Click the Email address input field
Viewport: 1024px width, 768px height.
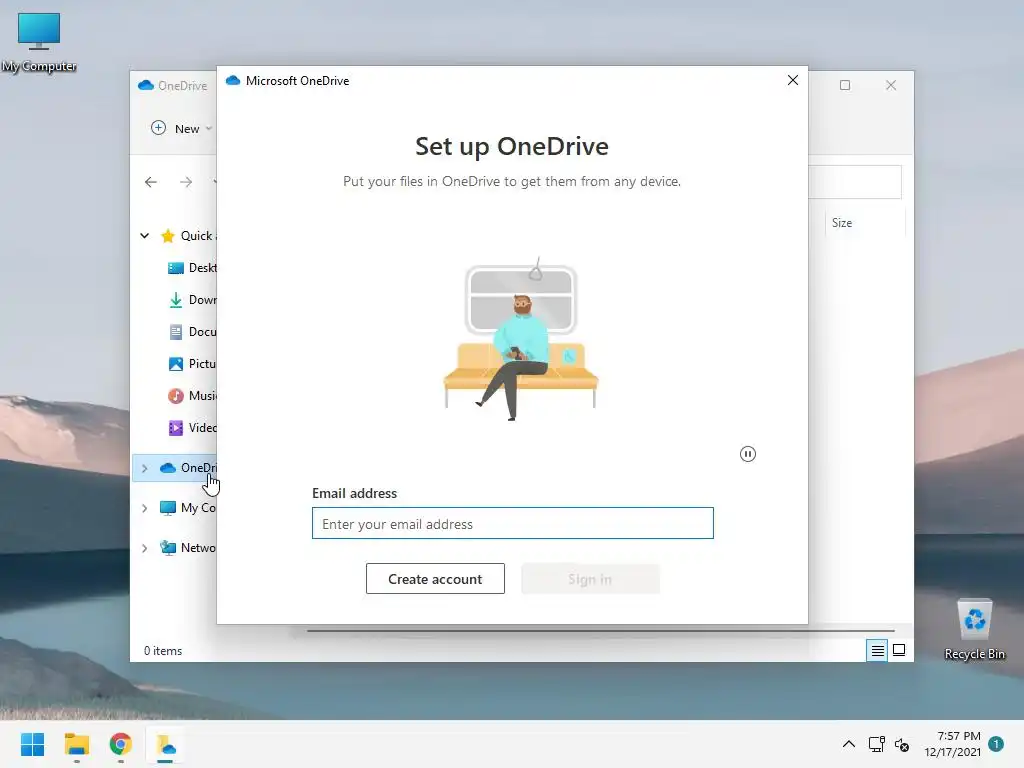pyautogui.click(x=513, y=523)
